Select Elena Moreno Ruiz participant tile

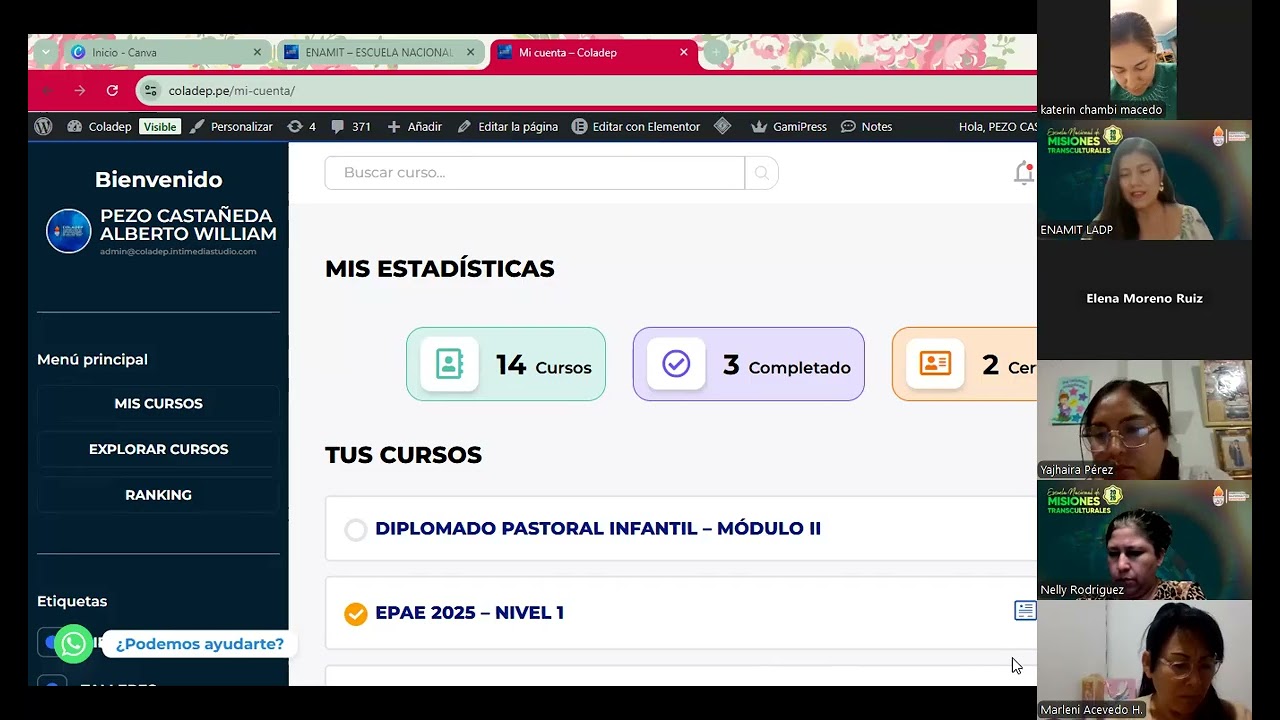(1144, 300)
